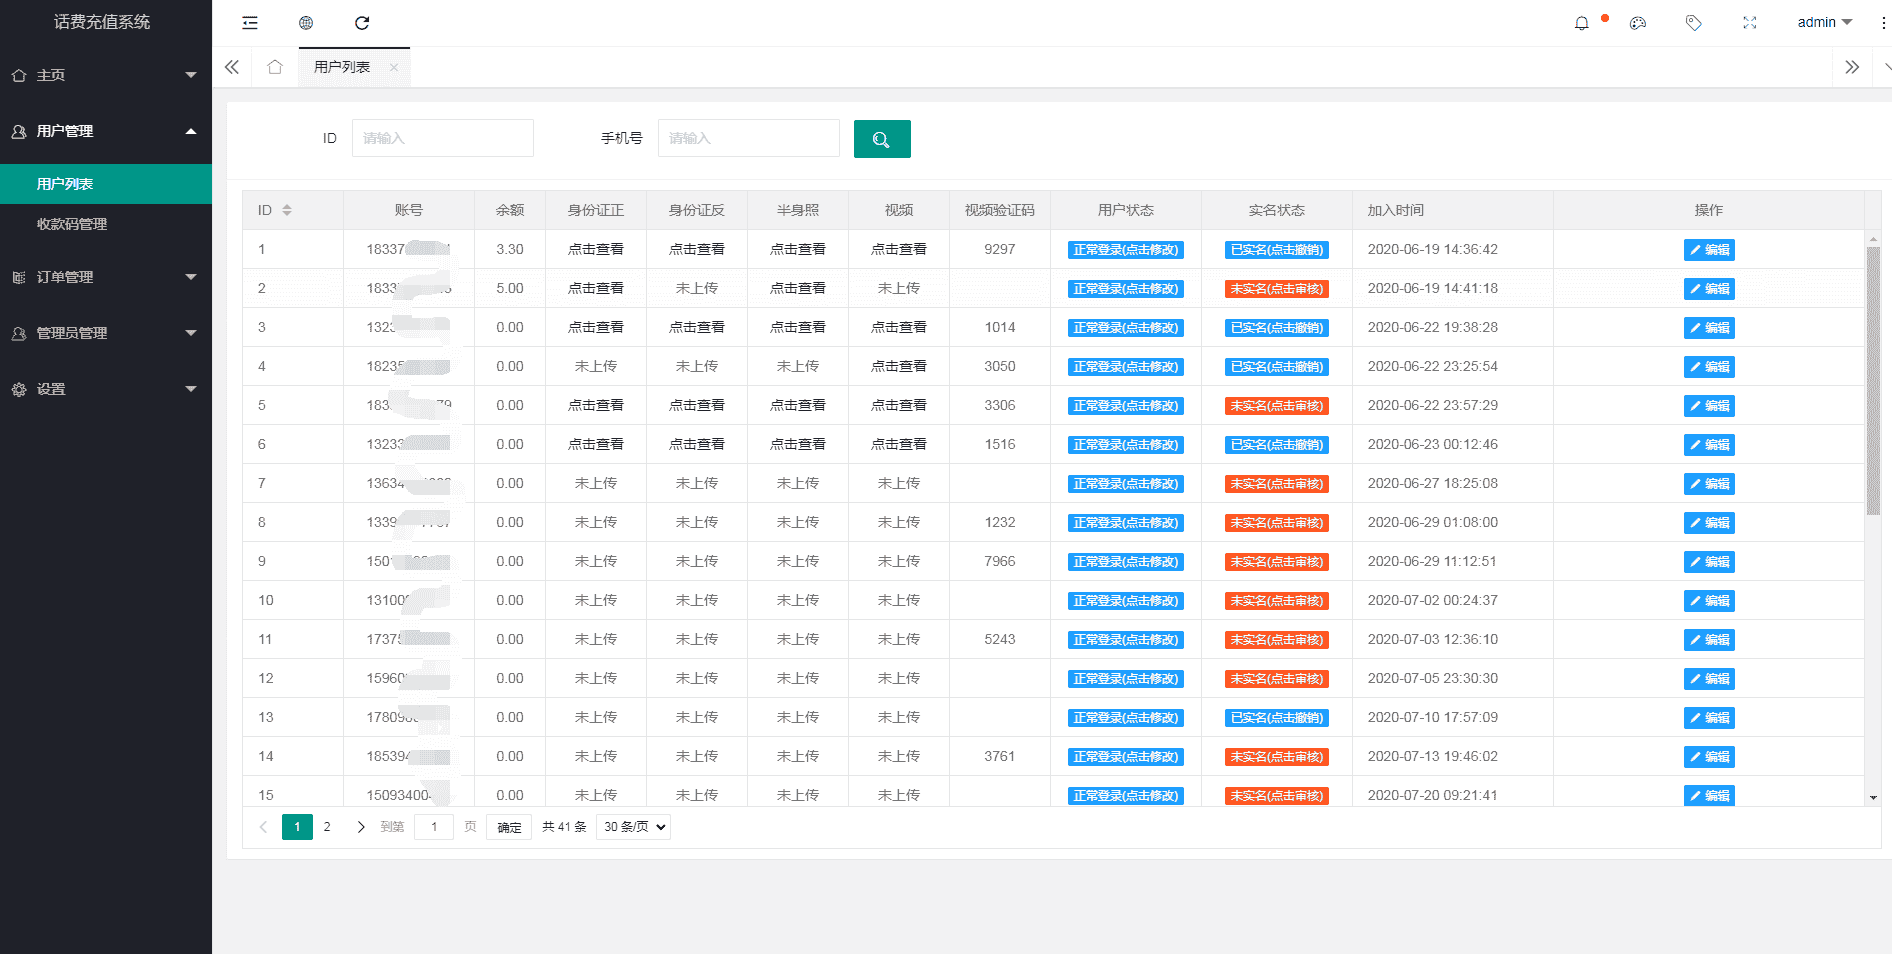This screenshot has width=1892, height=954.
Task: Click the globe website icon
Action: [x=306, y=23]
